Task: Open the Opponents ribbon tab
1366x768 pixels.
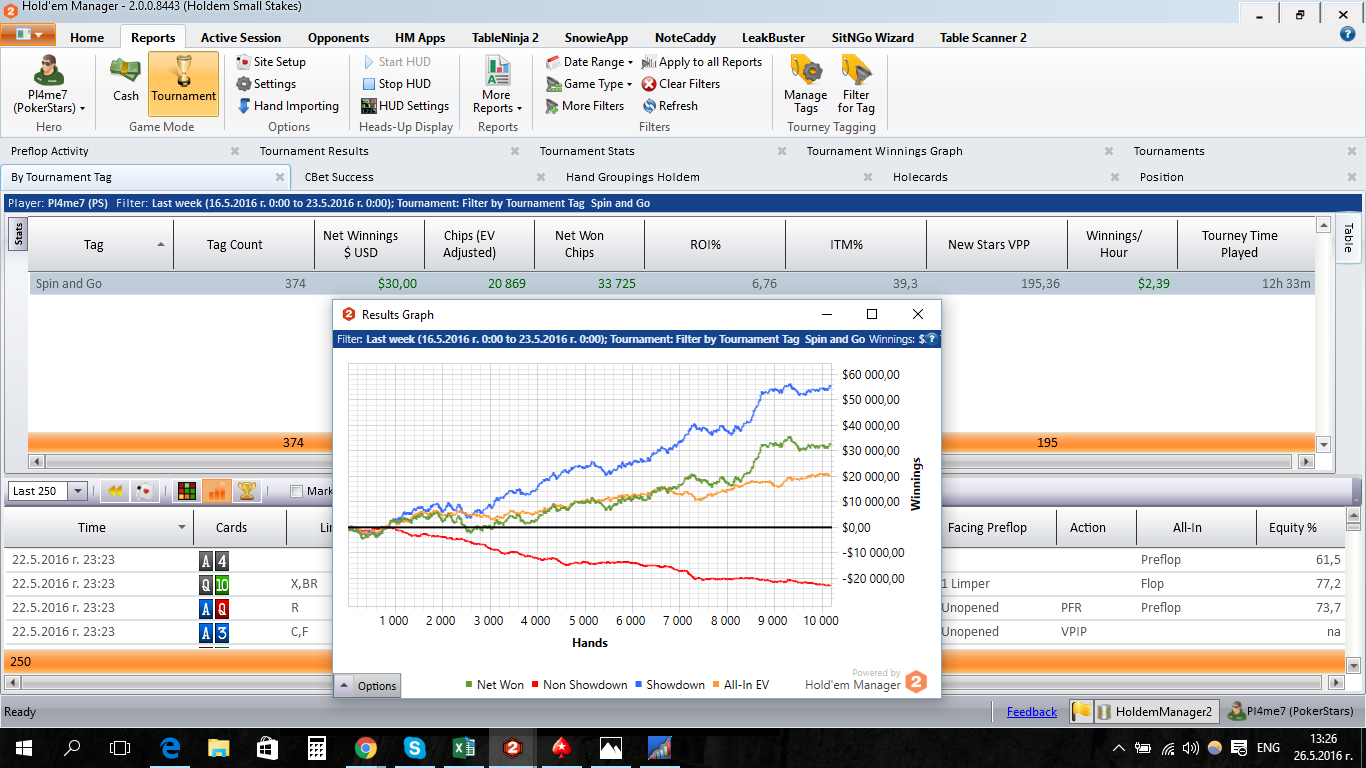Action: coord(338,38)
